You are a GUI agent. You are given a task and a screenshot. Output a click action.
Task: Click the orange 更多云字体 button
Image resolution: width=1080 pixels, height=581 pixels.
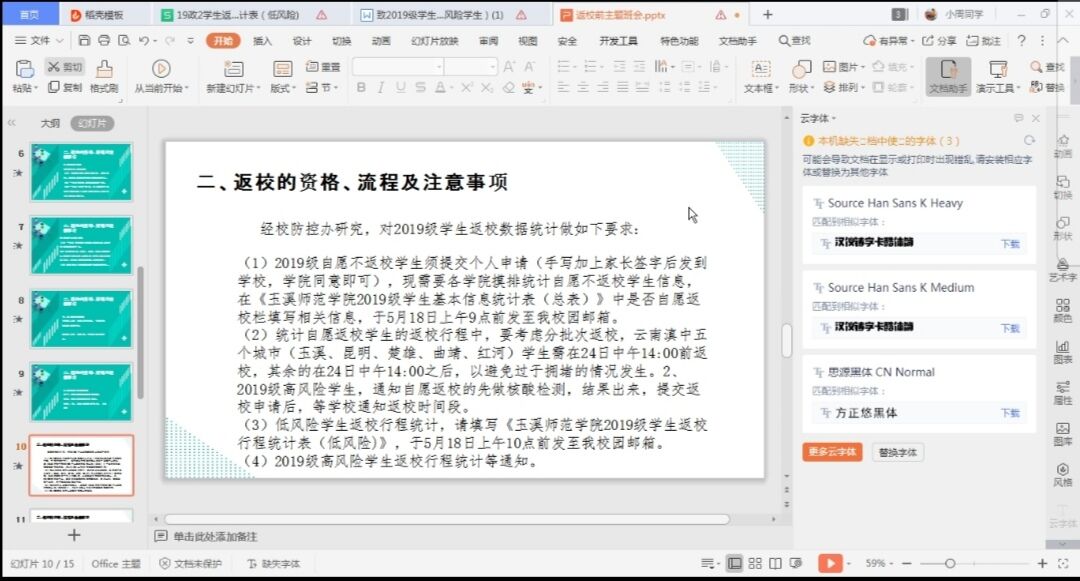(x=831, y=452)
